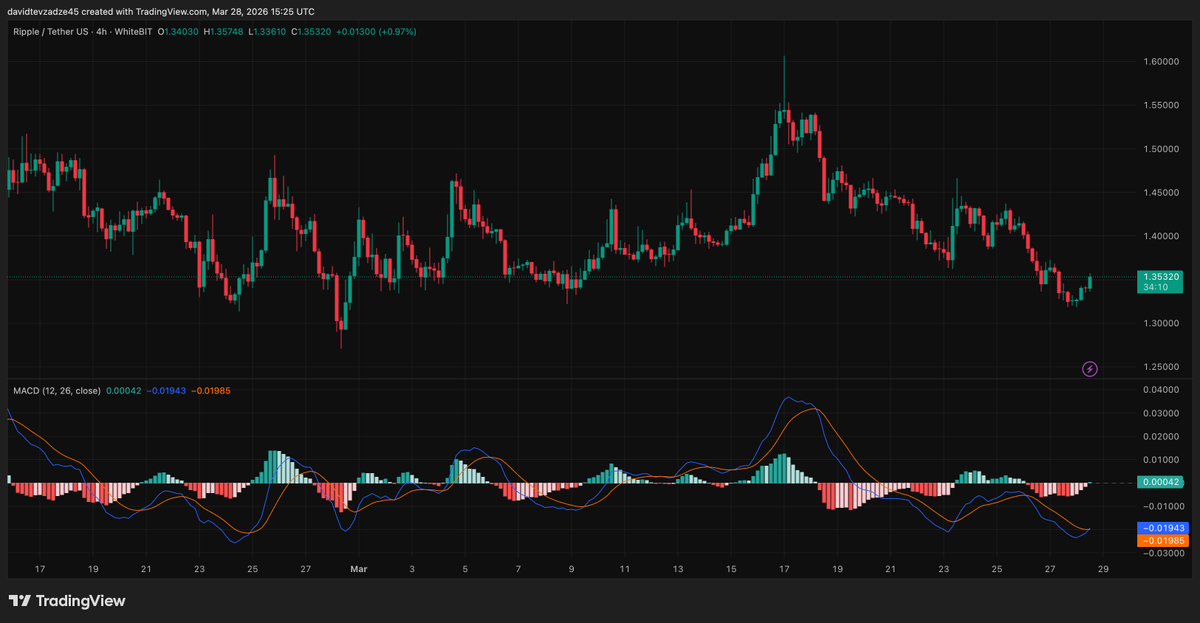This screenshot has width=1200, height=623.
Task: Click date 3 on the time axis
Action: pyautogui.click(x=412, y=569)
